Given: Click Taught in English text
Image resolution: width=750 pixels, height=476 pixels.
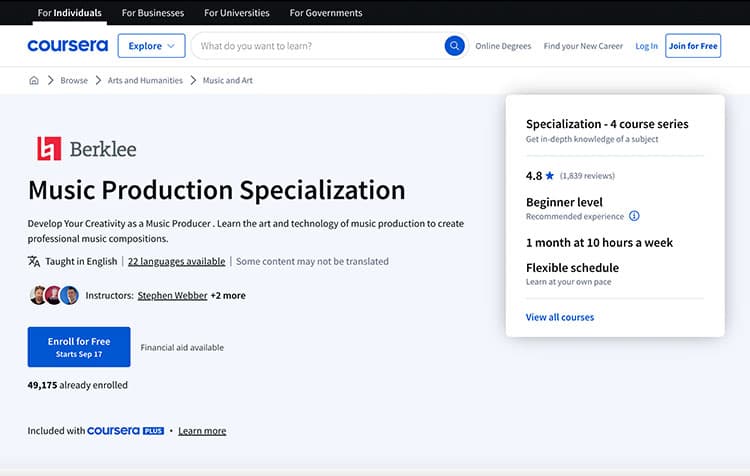Looking at the screenshot, I should click(81, 261).
